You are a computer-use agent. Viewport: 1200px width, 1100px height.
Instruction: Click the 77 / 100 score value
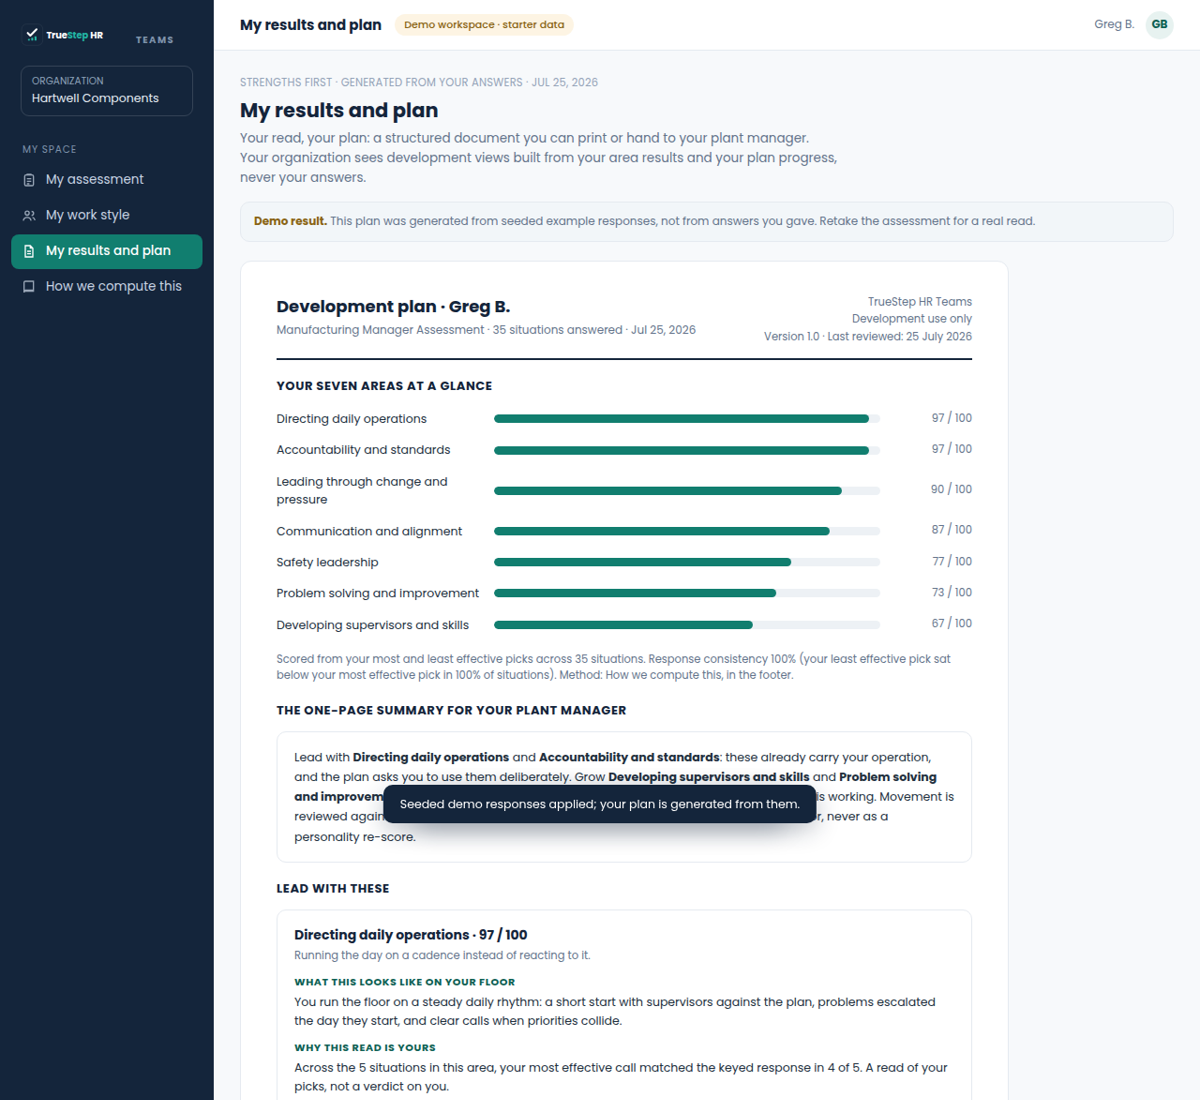click(x=951, y=562)
